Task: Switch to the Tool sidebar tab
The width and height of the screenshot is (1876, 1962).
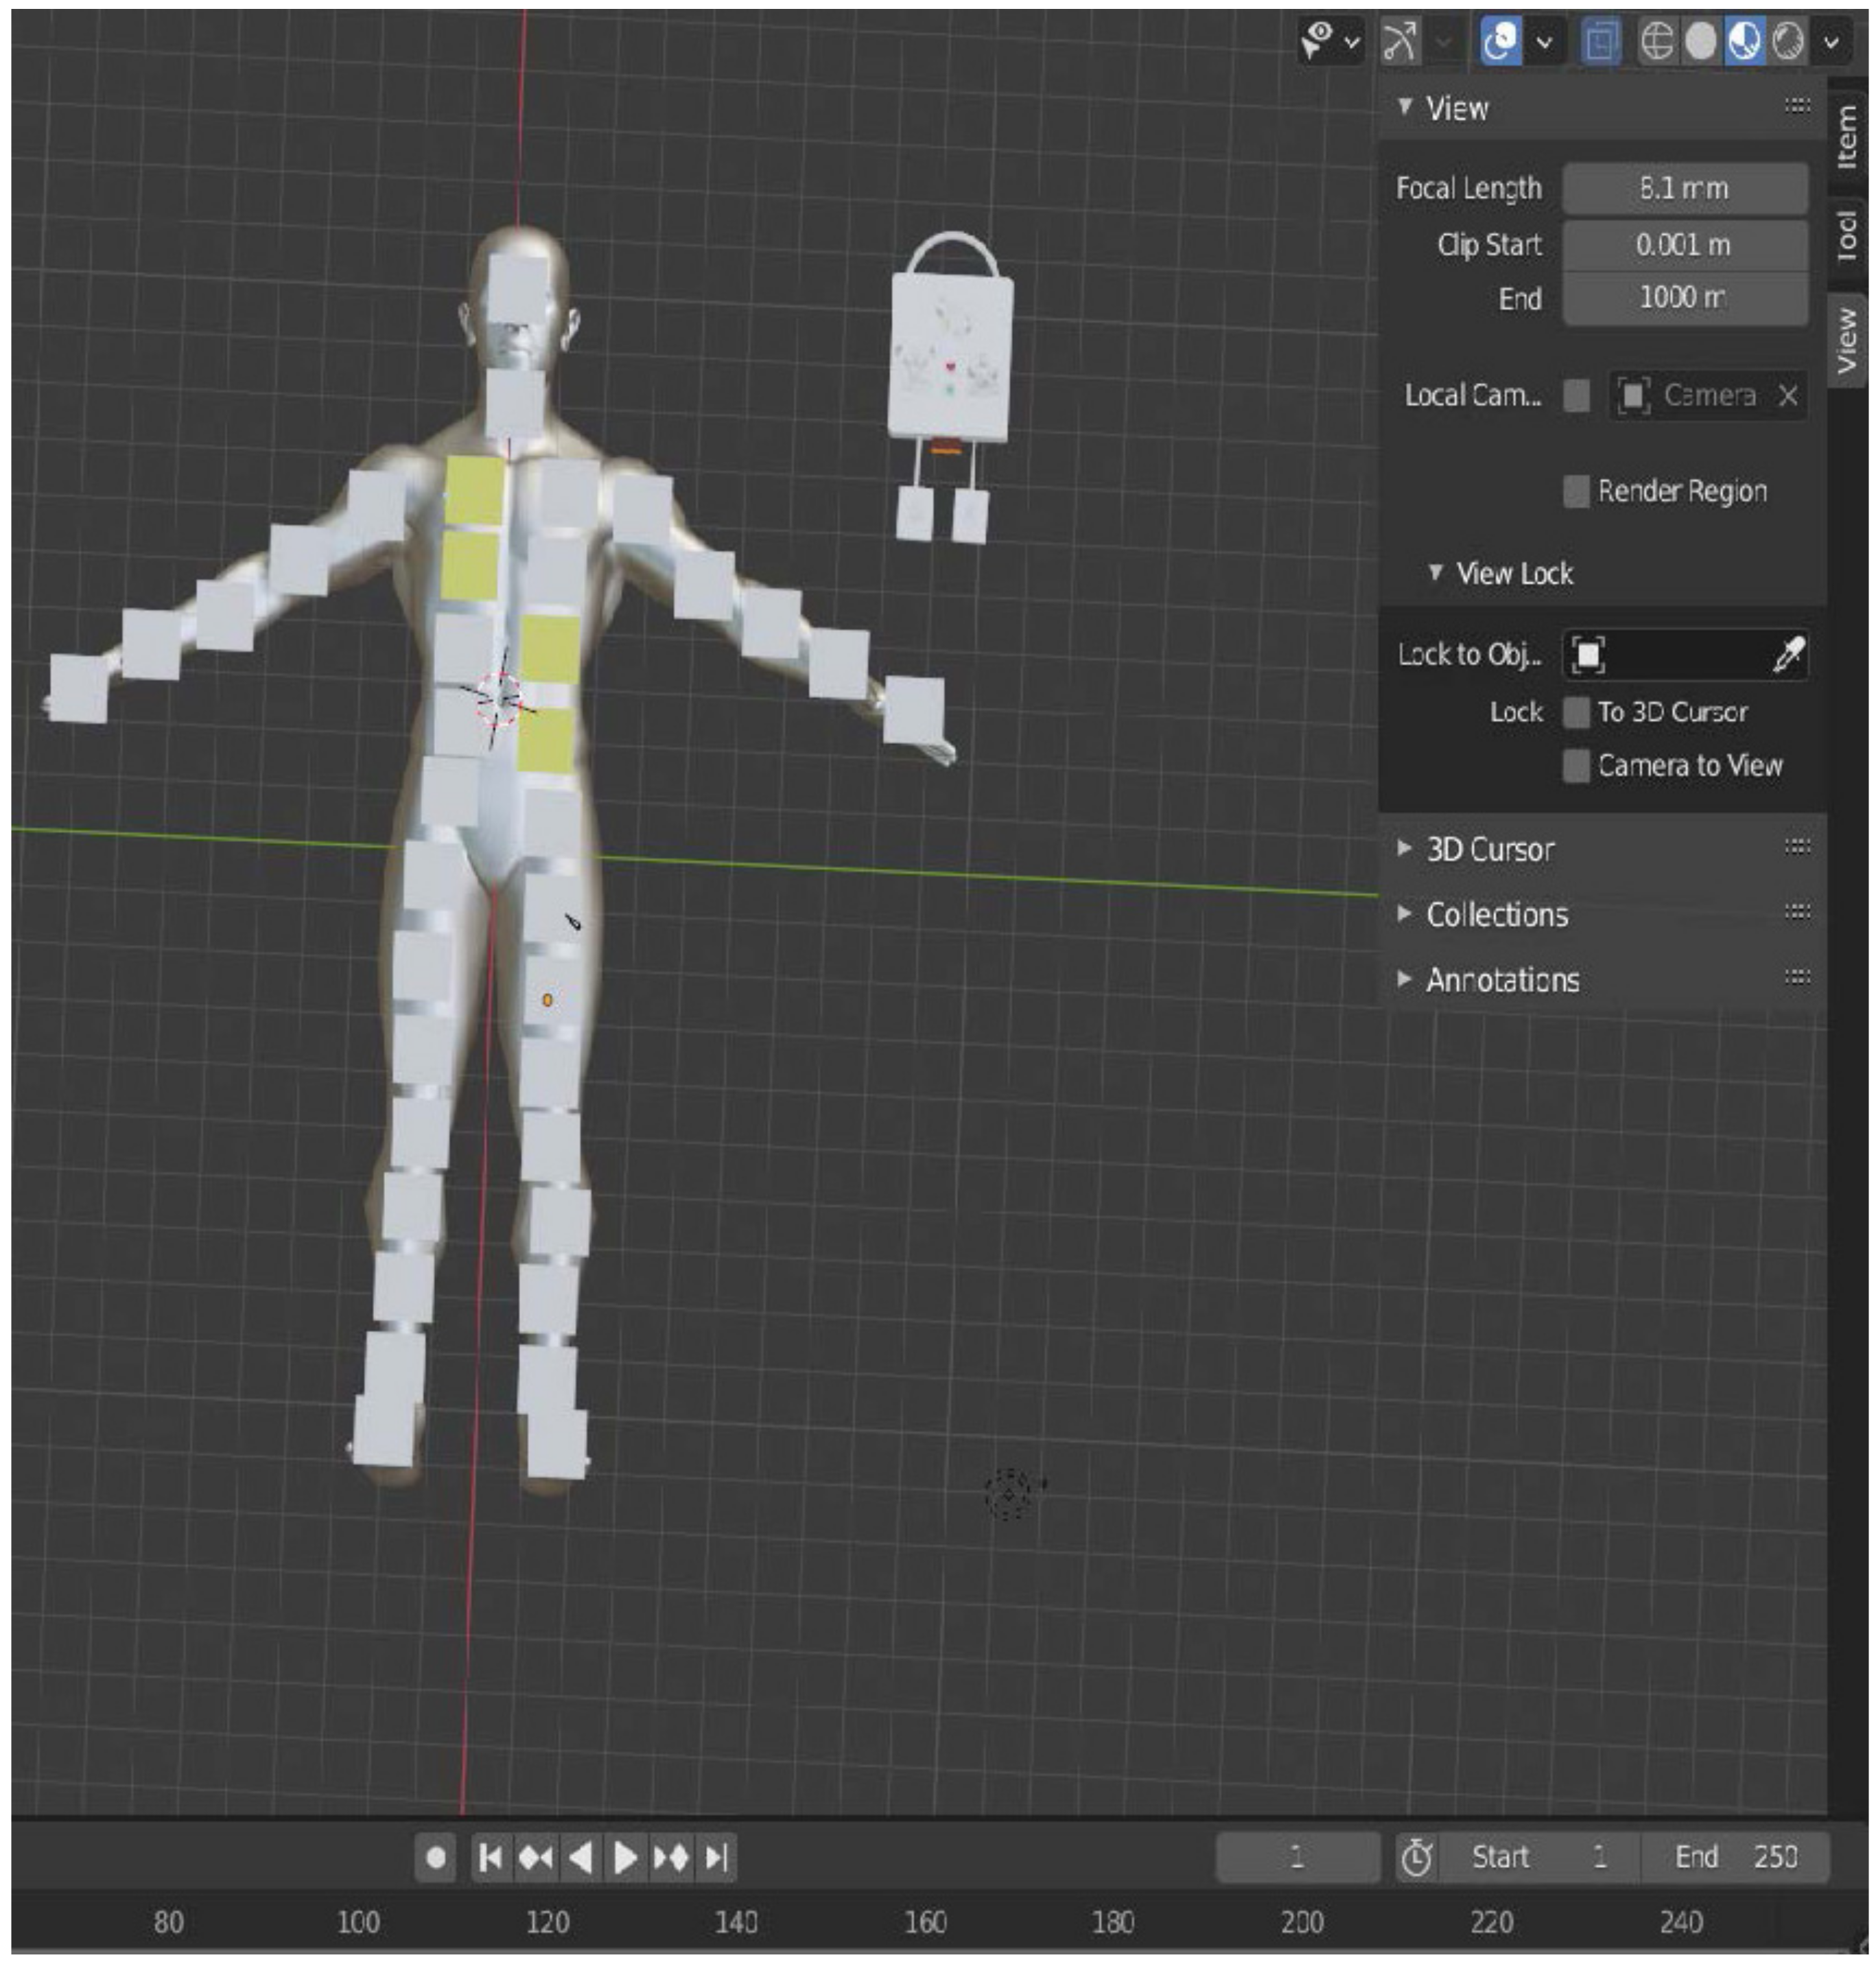Action: point(1846,236)
